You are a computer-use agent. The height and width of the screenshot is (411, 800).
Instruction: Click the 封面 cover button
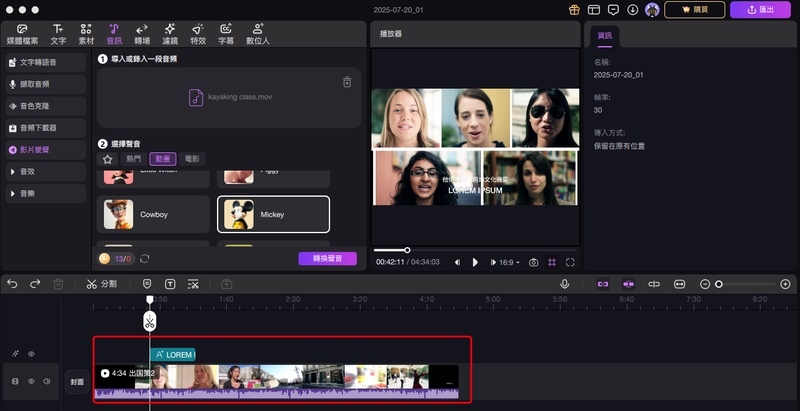pyautogui.click(x=77, y=381)
